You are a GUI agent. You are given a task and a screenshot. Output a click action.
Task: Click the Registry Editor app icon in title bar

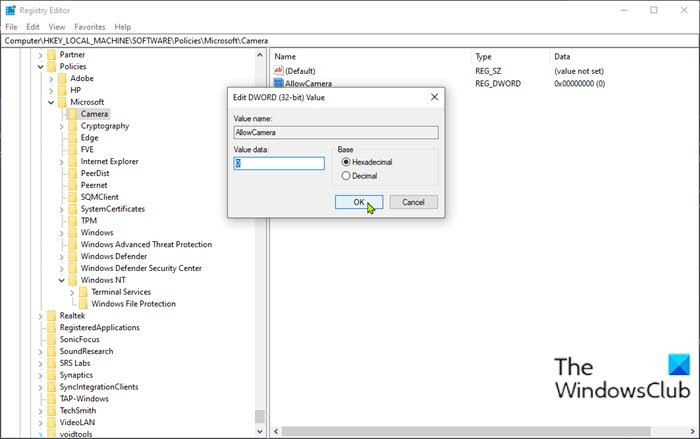pyautogui.click(x=10, y=10)
